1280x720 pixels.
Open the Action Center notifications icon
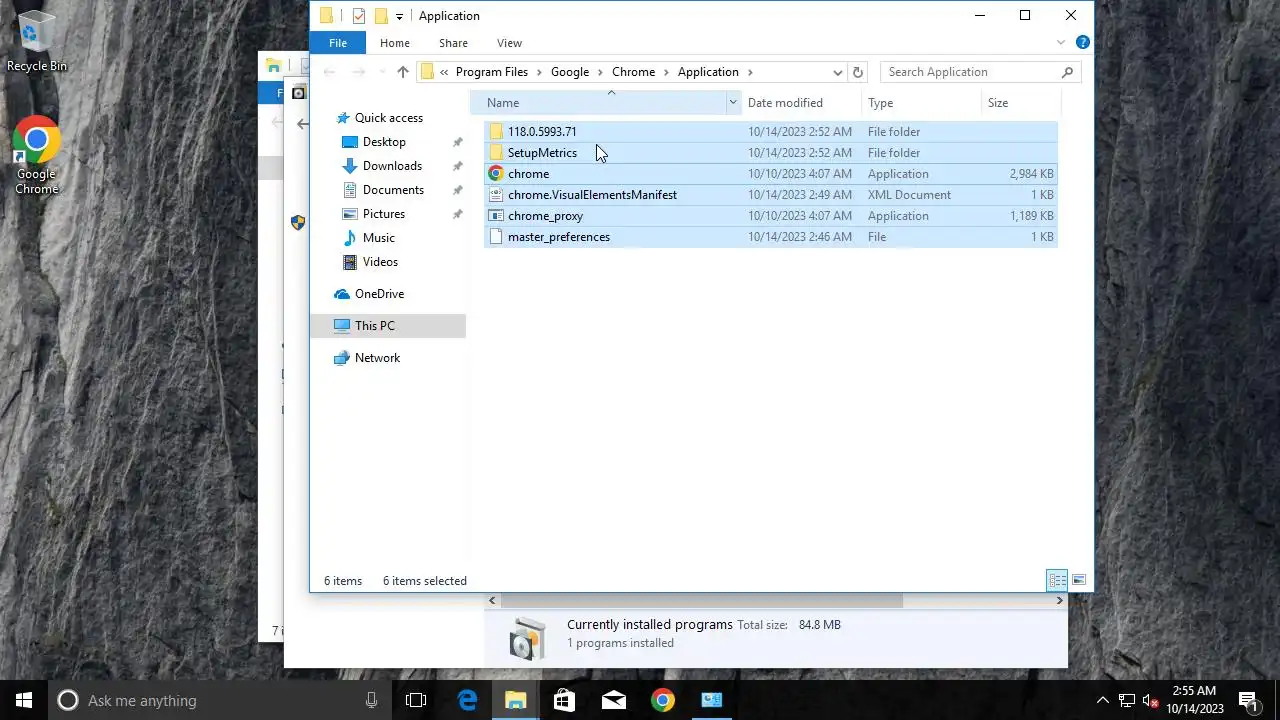click(x=1248, y=700)
